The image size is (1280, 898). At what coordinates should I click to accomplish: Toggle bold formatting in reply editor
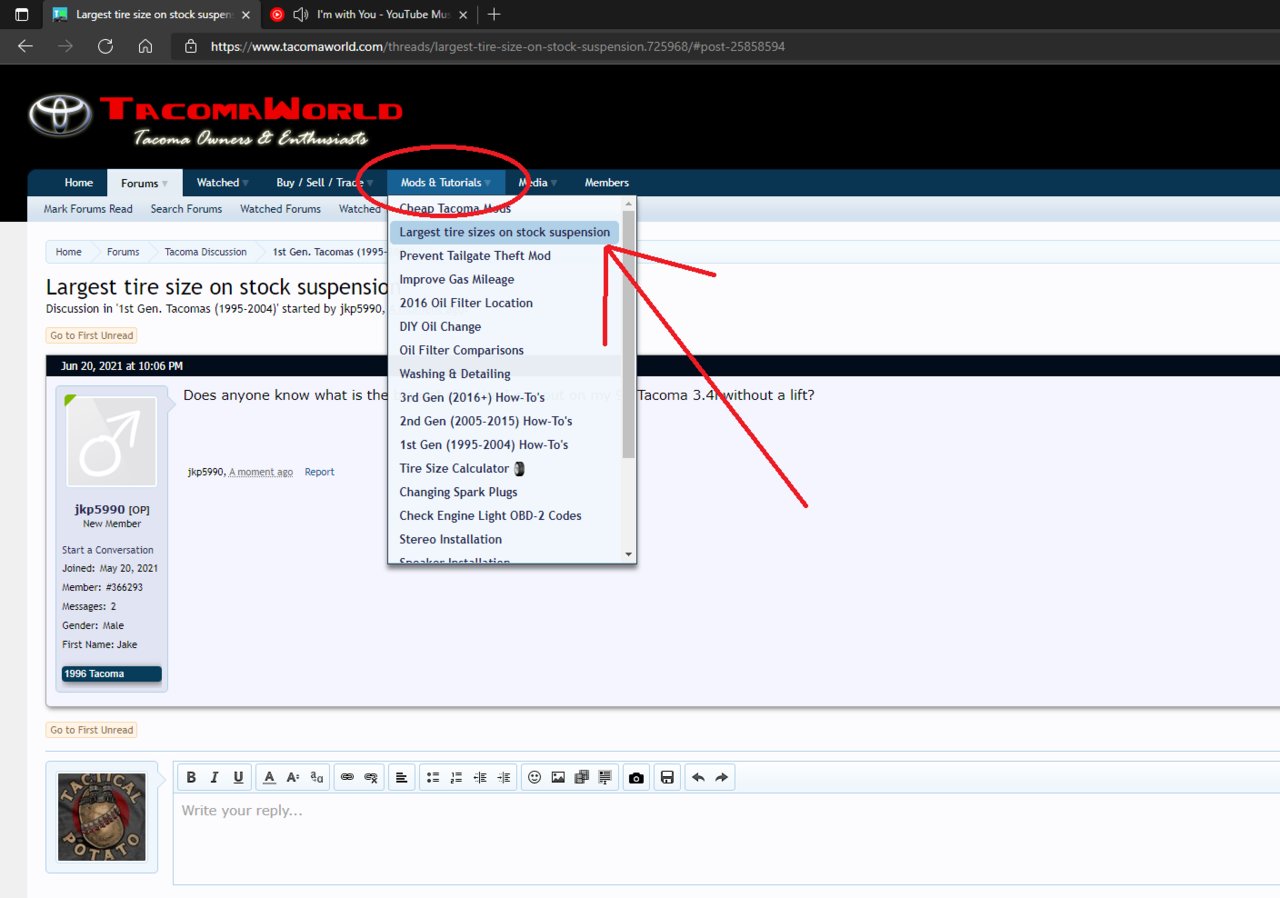[x=190, y=777]
